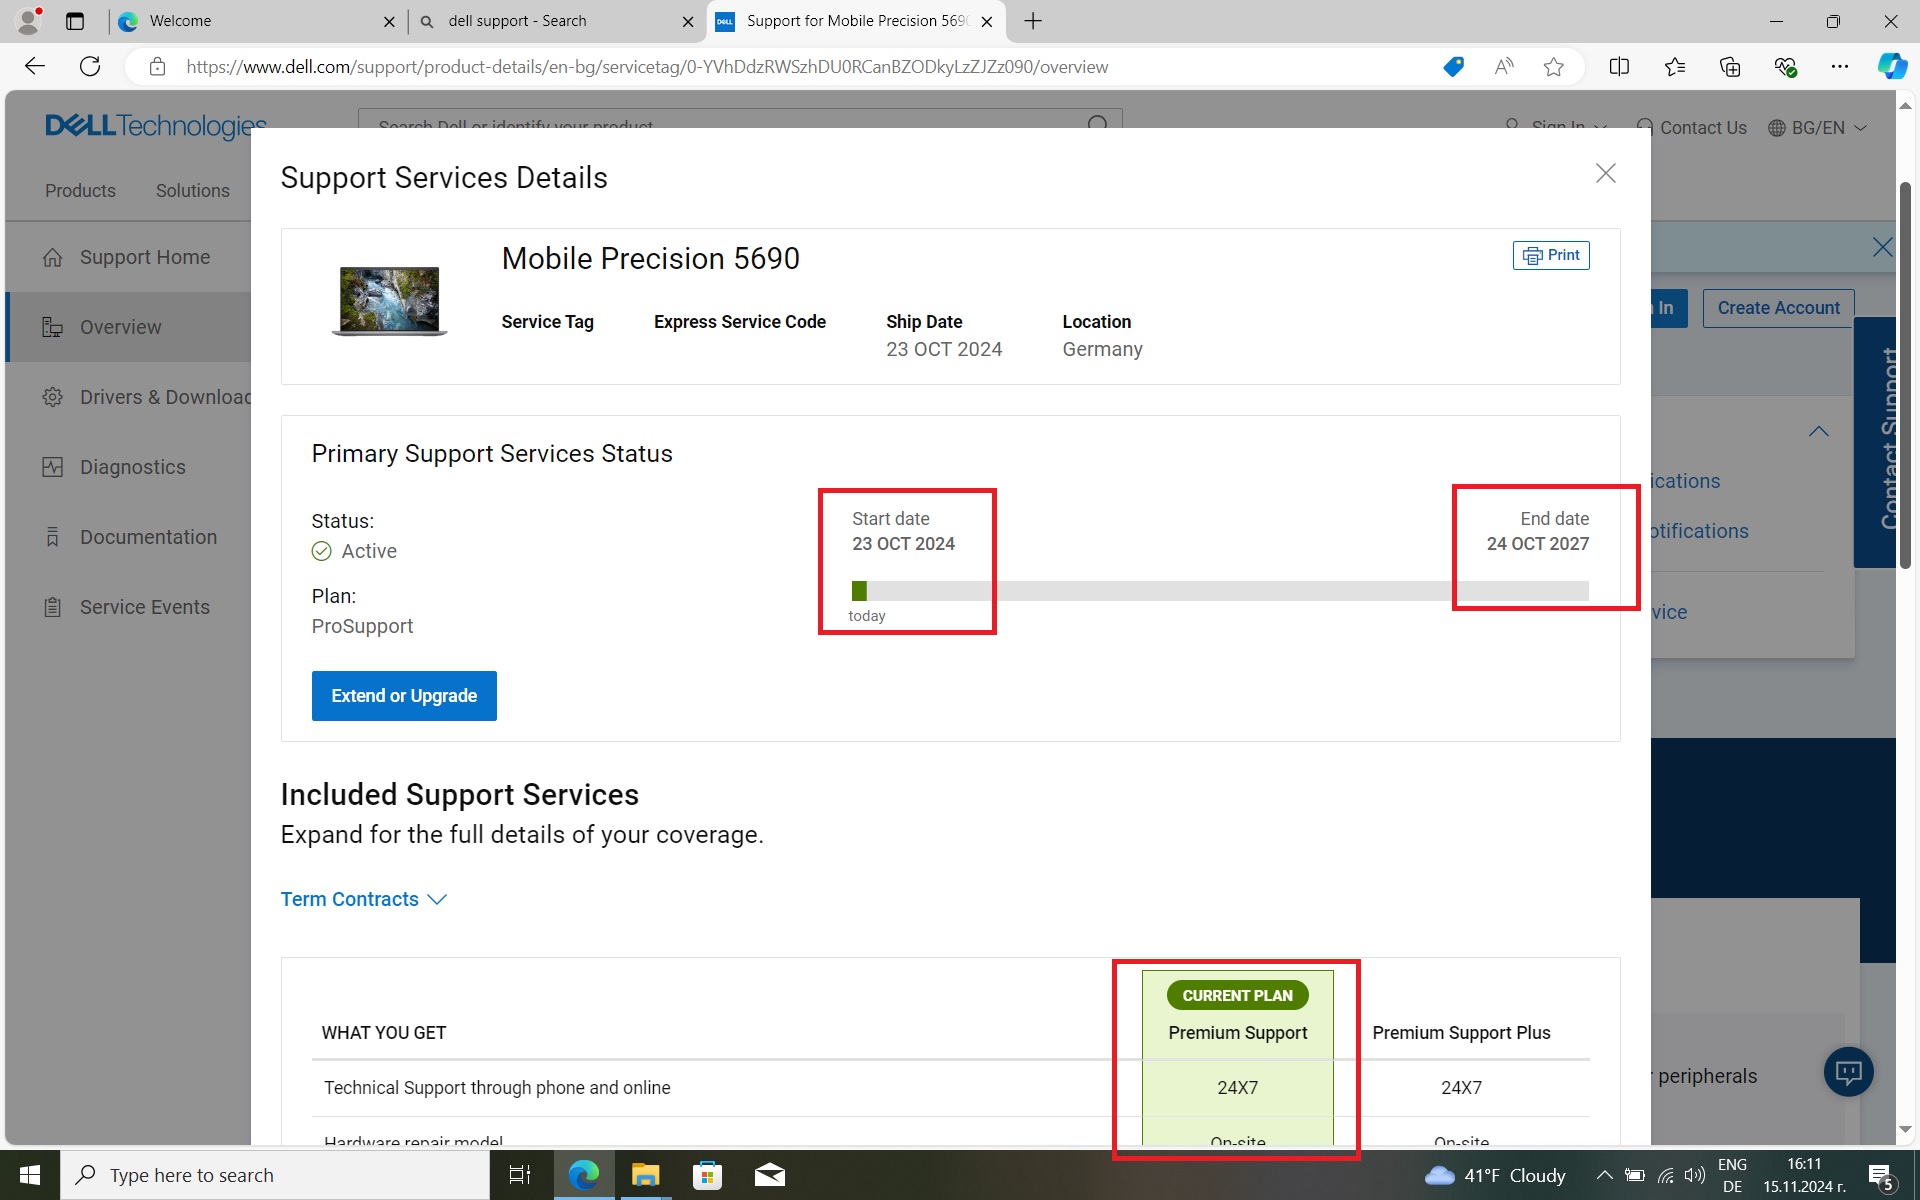Show hidden tray icons chevron
Viewport: 1920px width, 1200px height.
click(x=1604, y=1175)
